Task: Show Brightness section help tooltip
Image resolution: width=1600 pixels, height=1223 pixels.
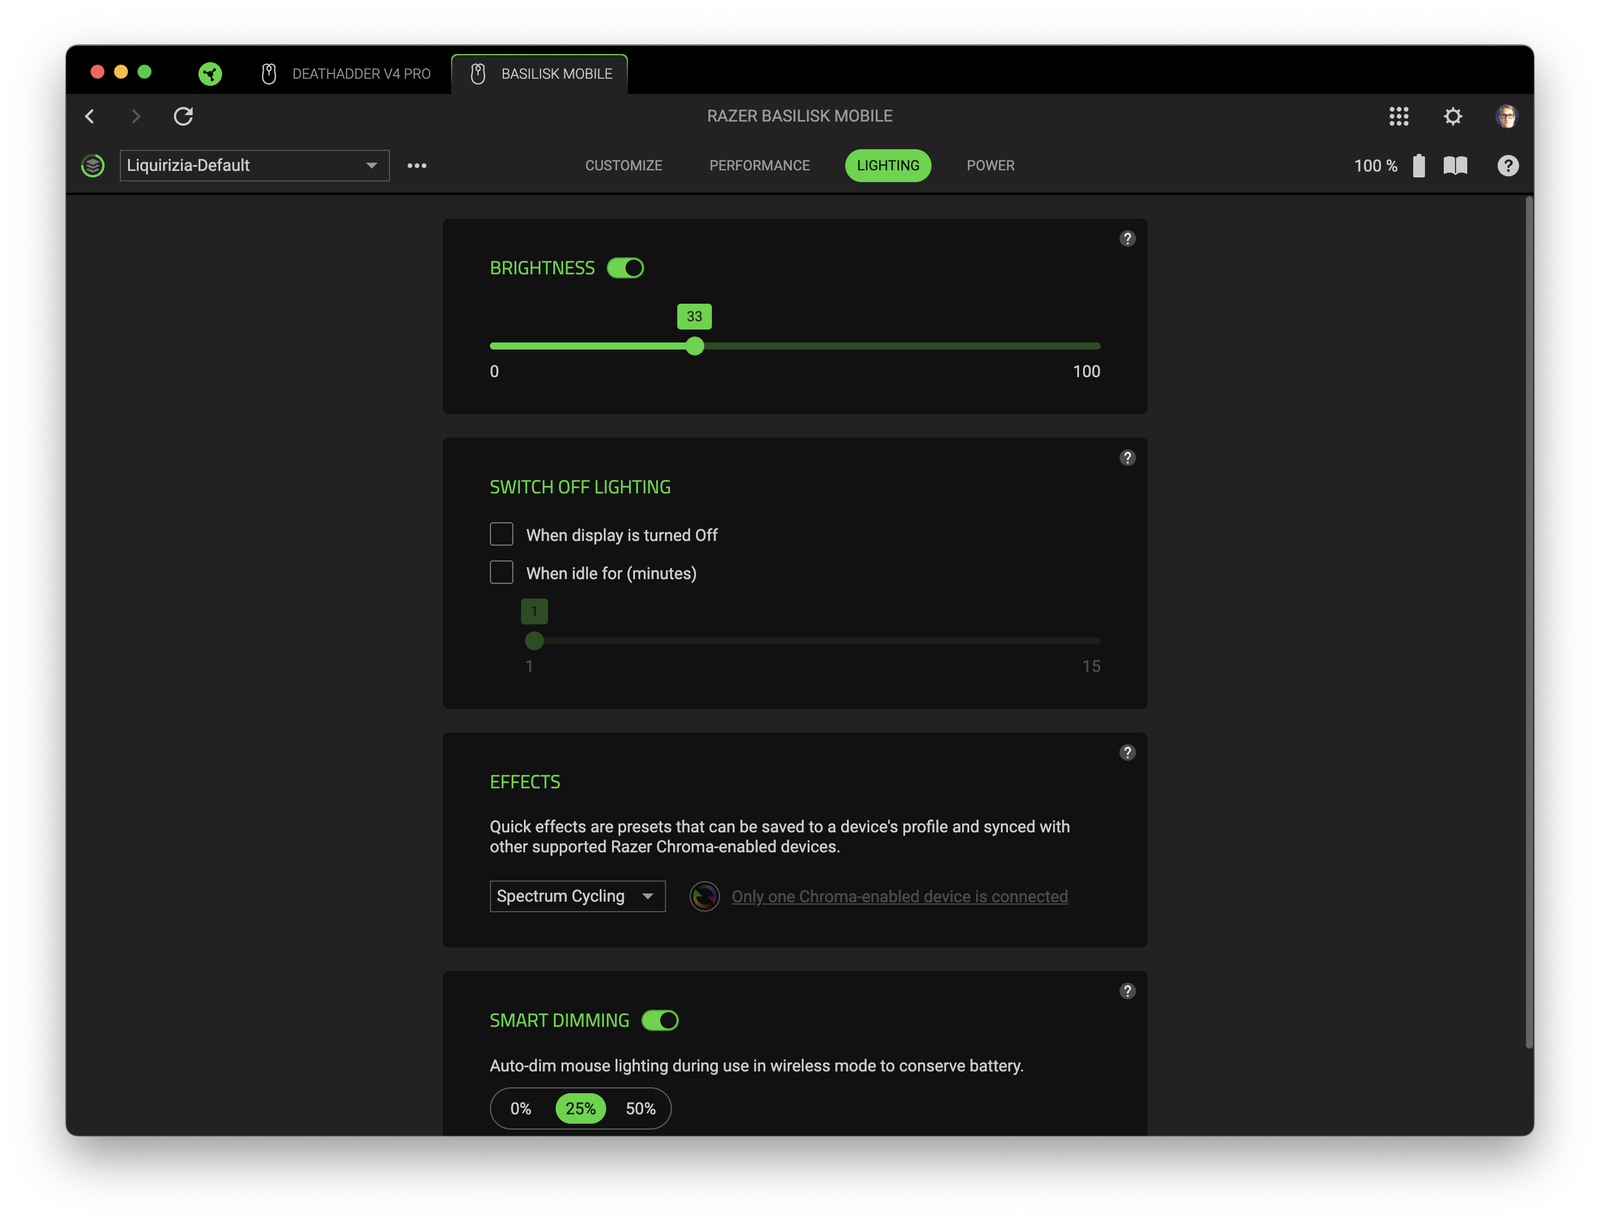Action: click(1128, 239)
